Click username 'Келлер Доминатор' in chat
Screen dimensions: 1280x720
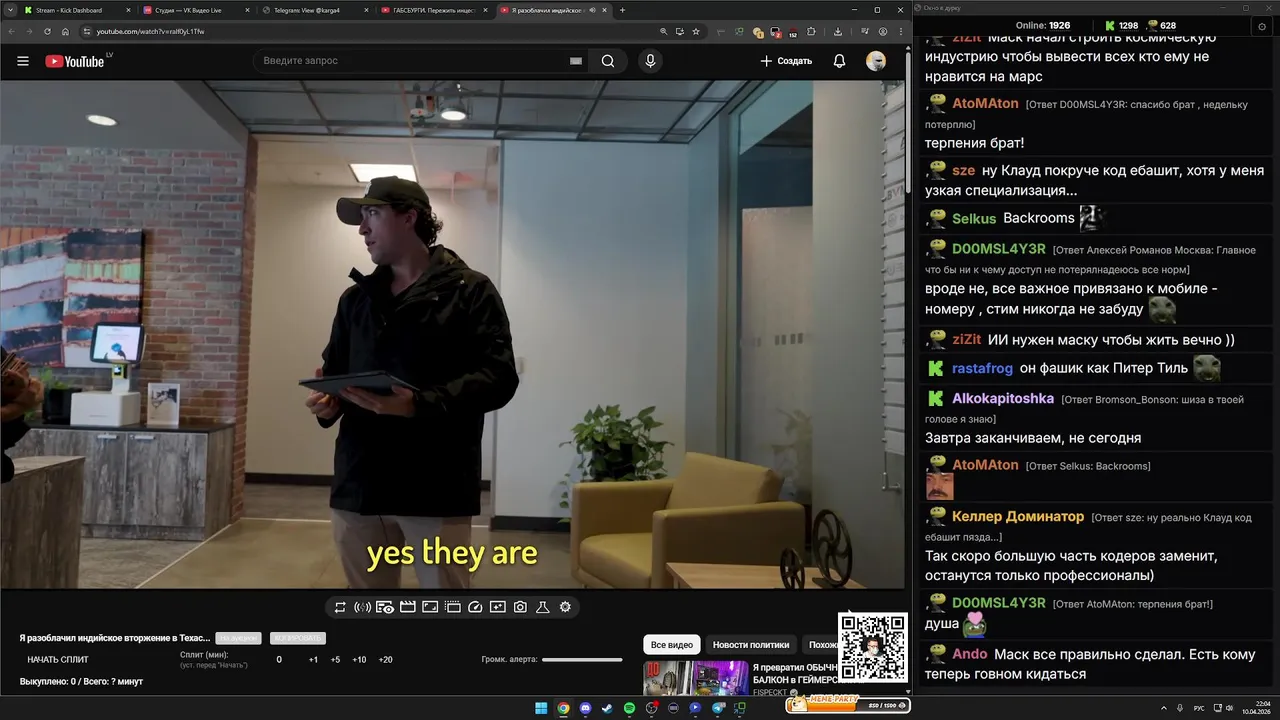1018,517
